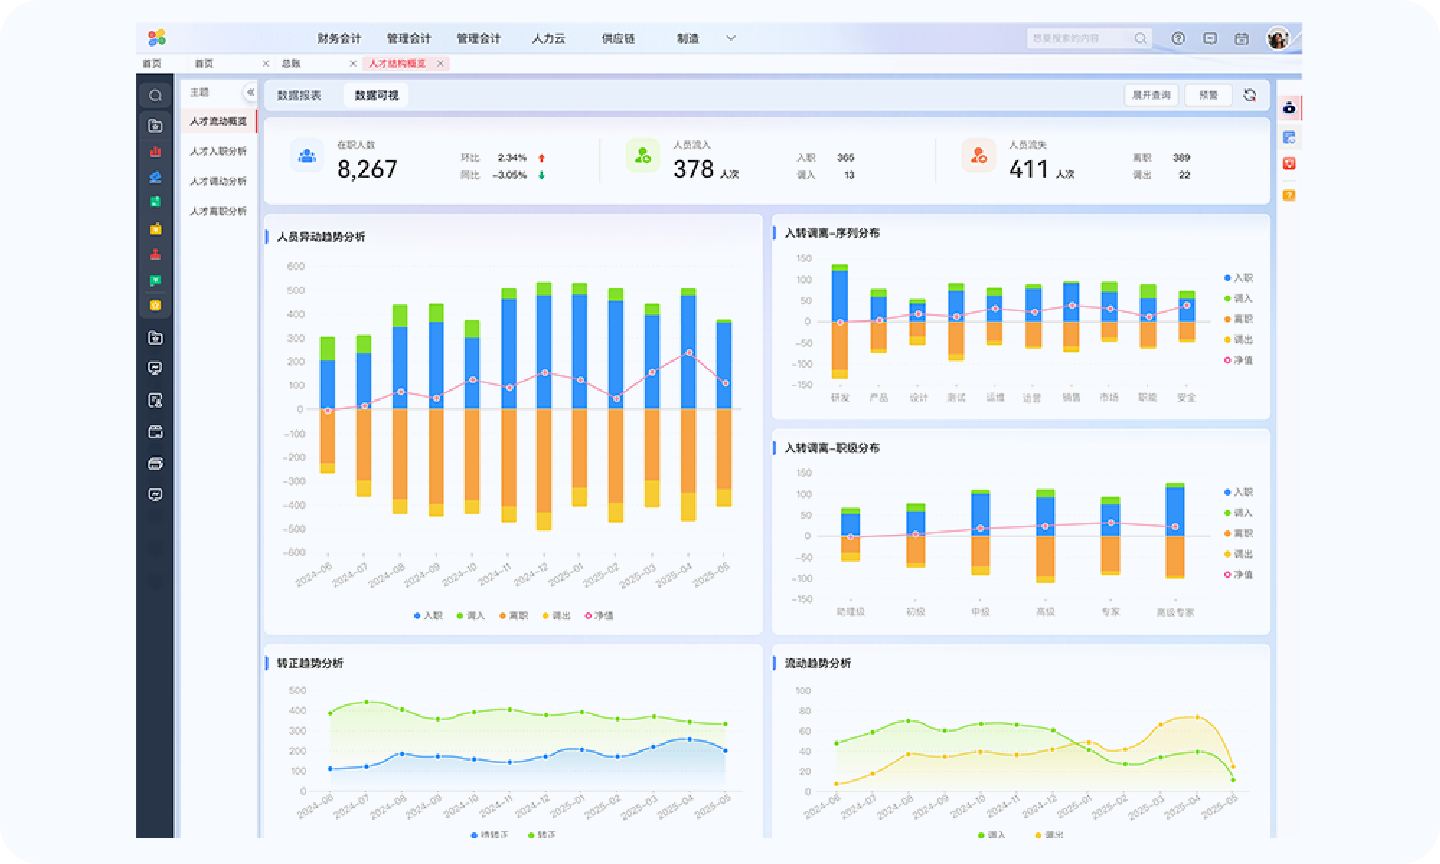This screenshot has width=1440, height=864.
Task: Switch to the 数据报表 tab
Action: (299, 95)
